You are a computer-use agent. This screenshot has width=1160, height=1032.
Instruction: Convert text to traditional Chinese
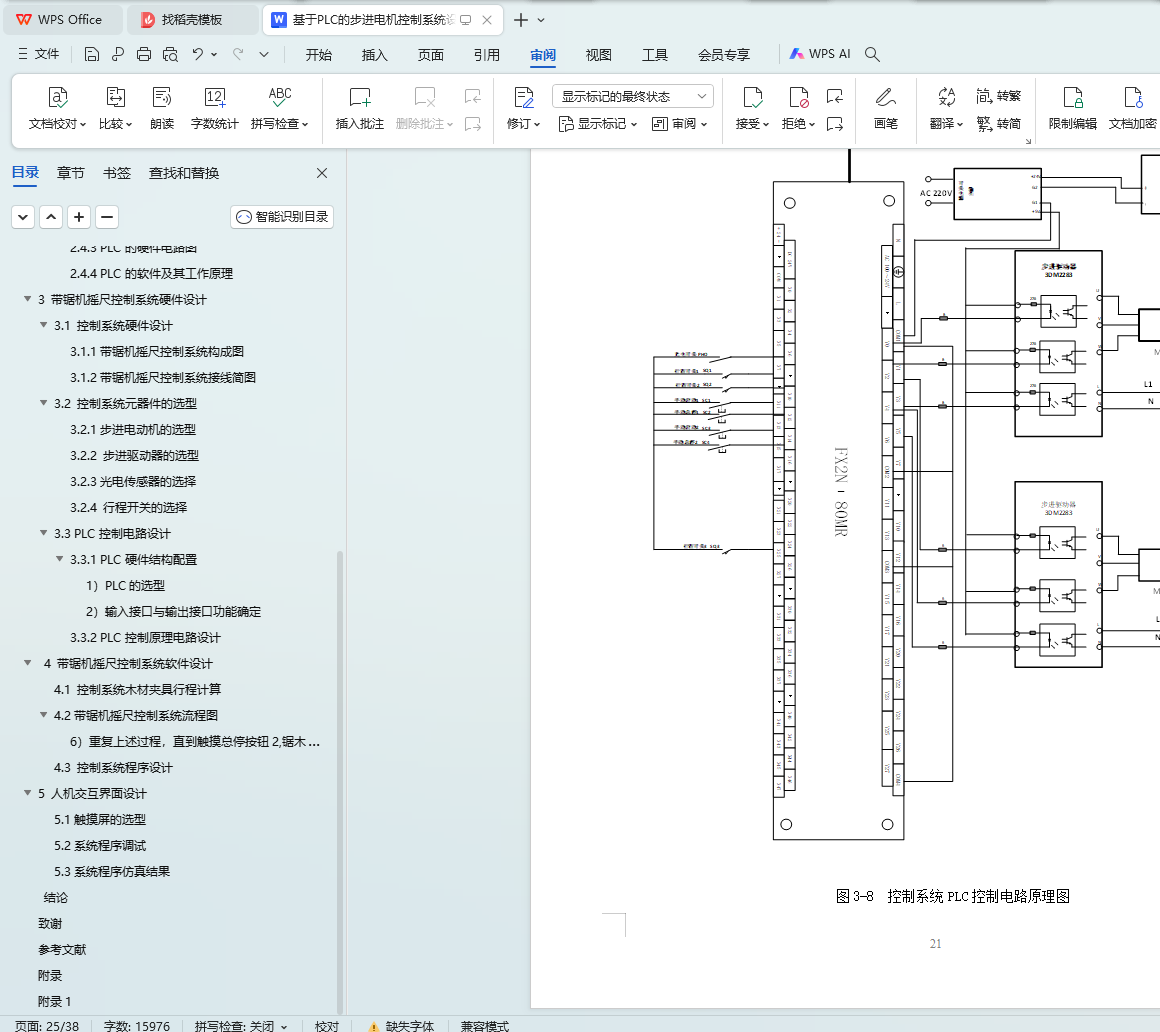(x=999, y=96)
